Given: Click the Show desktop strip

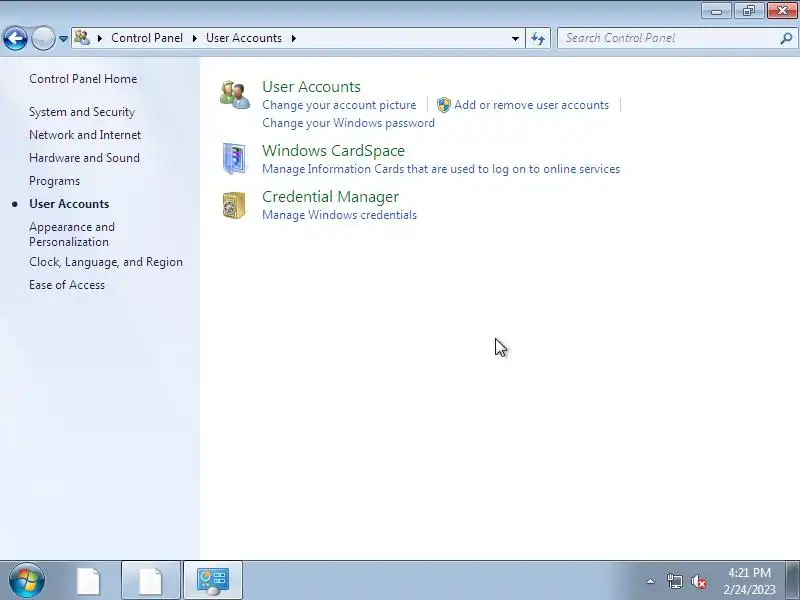Looking at the screenshot, I should [x=793, y=581].
